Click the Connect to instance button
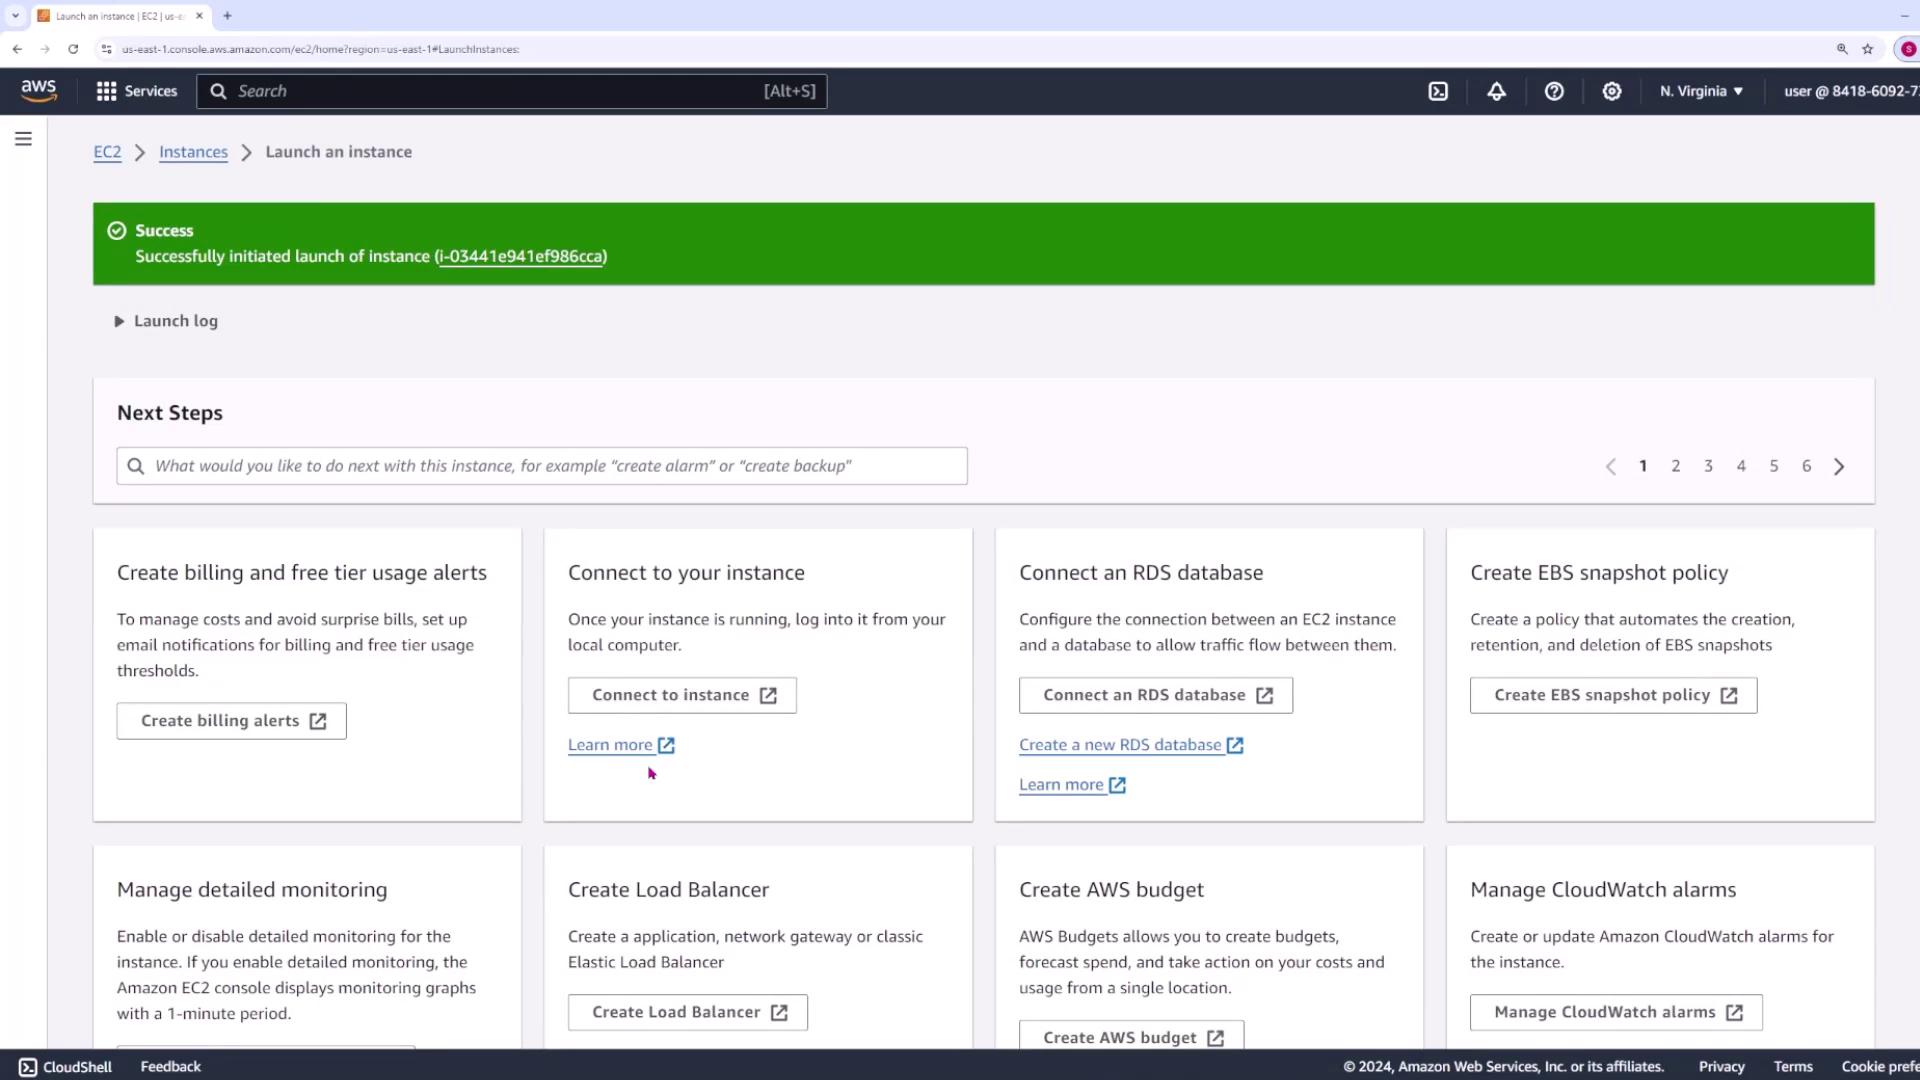The height and width of the screenshot is (1080, 1920). [682, 695]
